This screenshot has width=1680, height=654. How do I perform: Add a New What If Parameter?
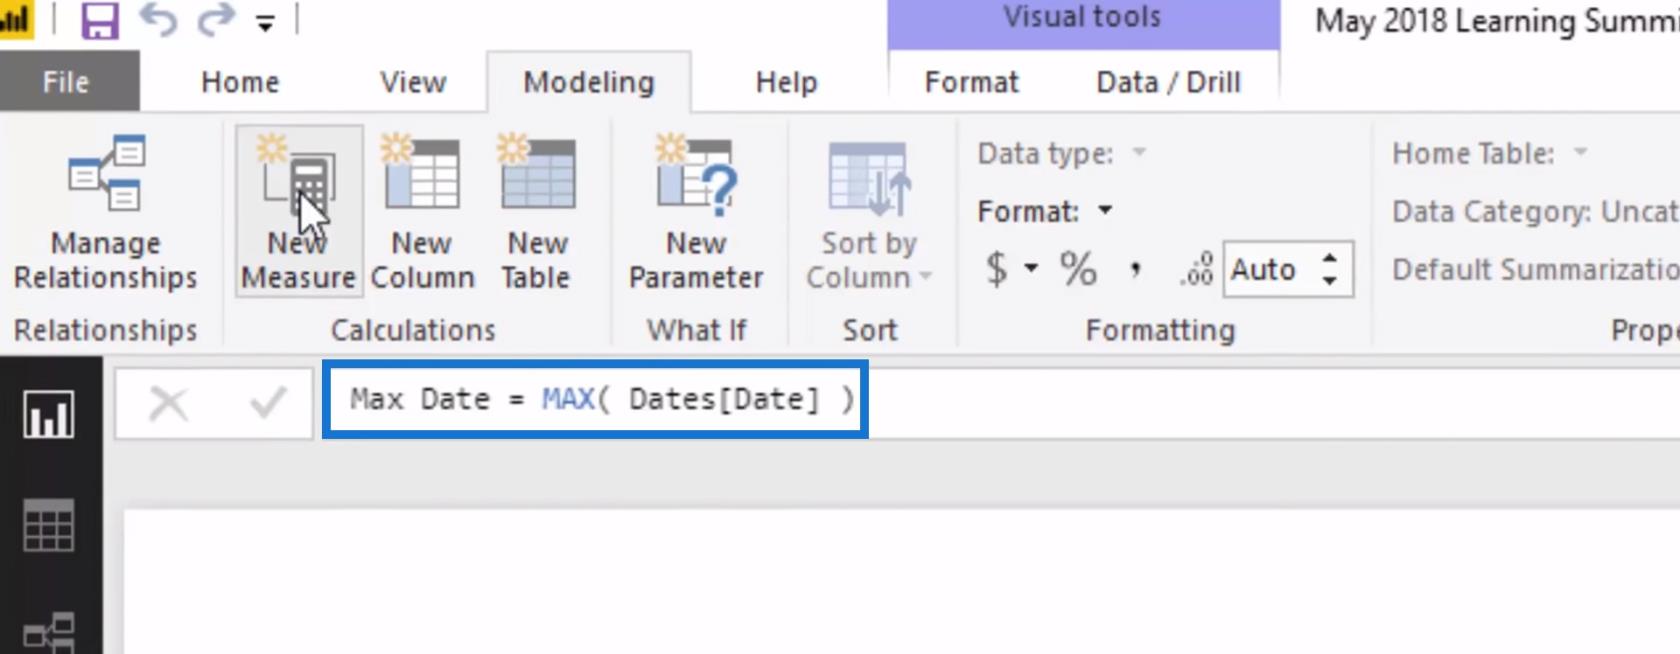[x=696, y=213]
